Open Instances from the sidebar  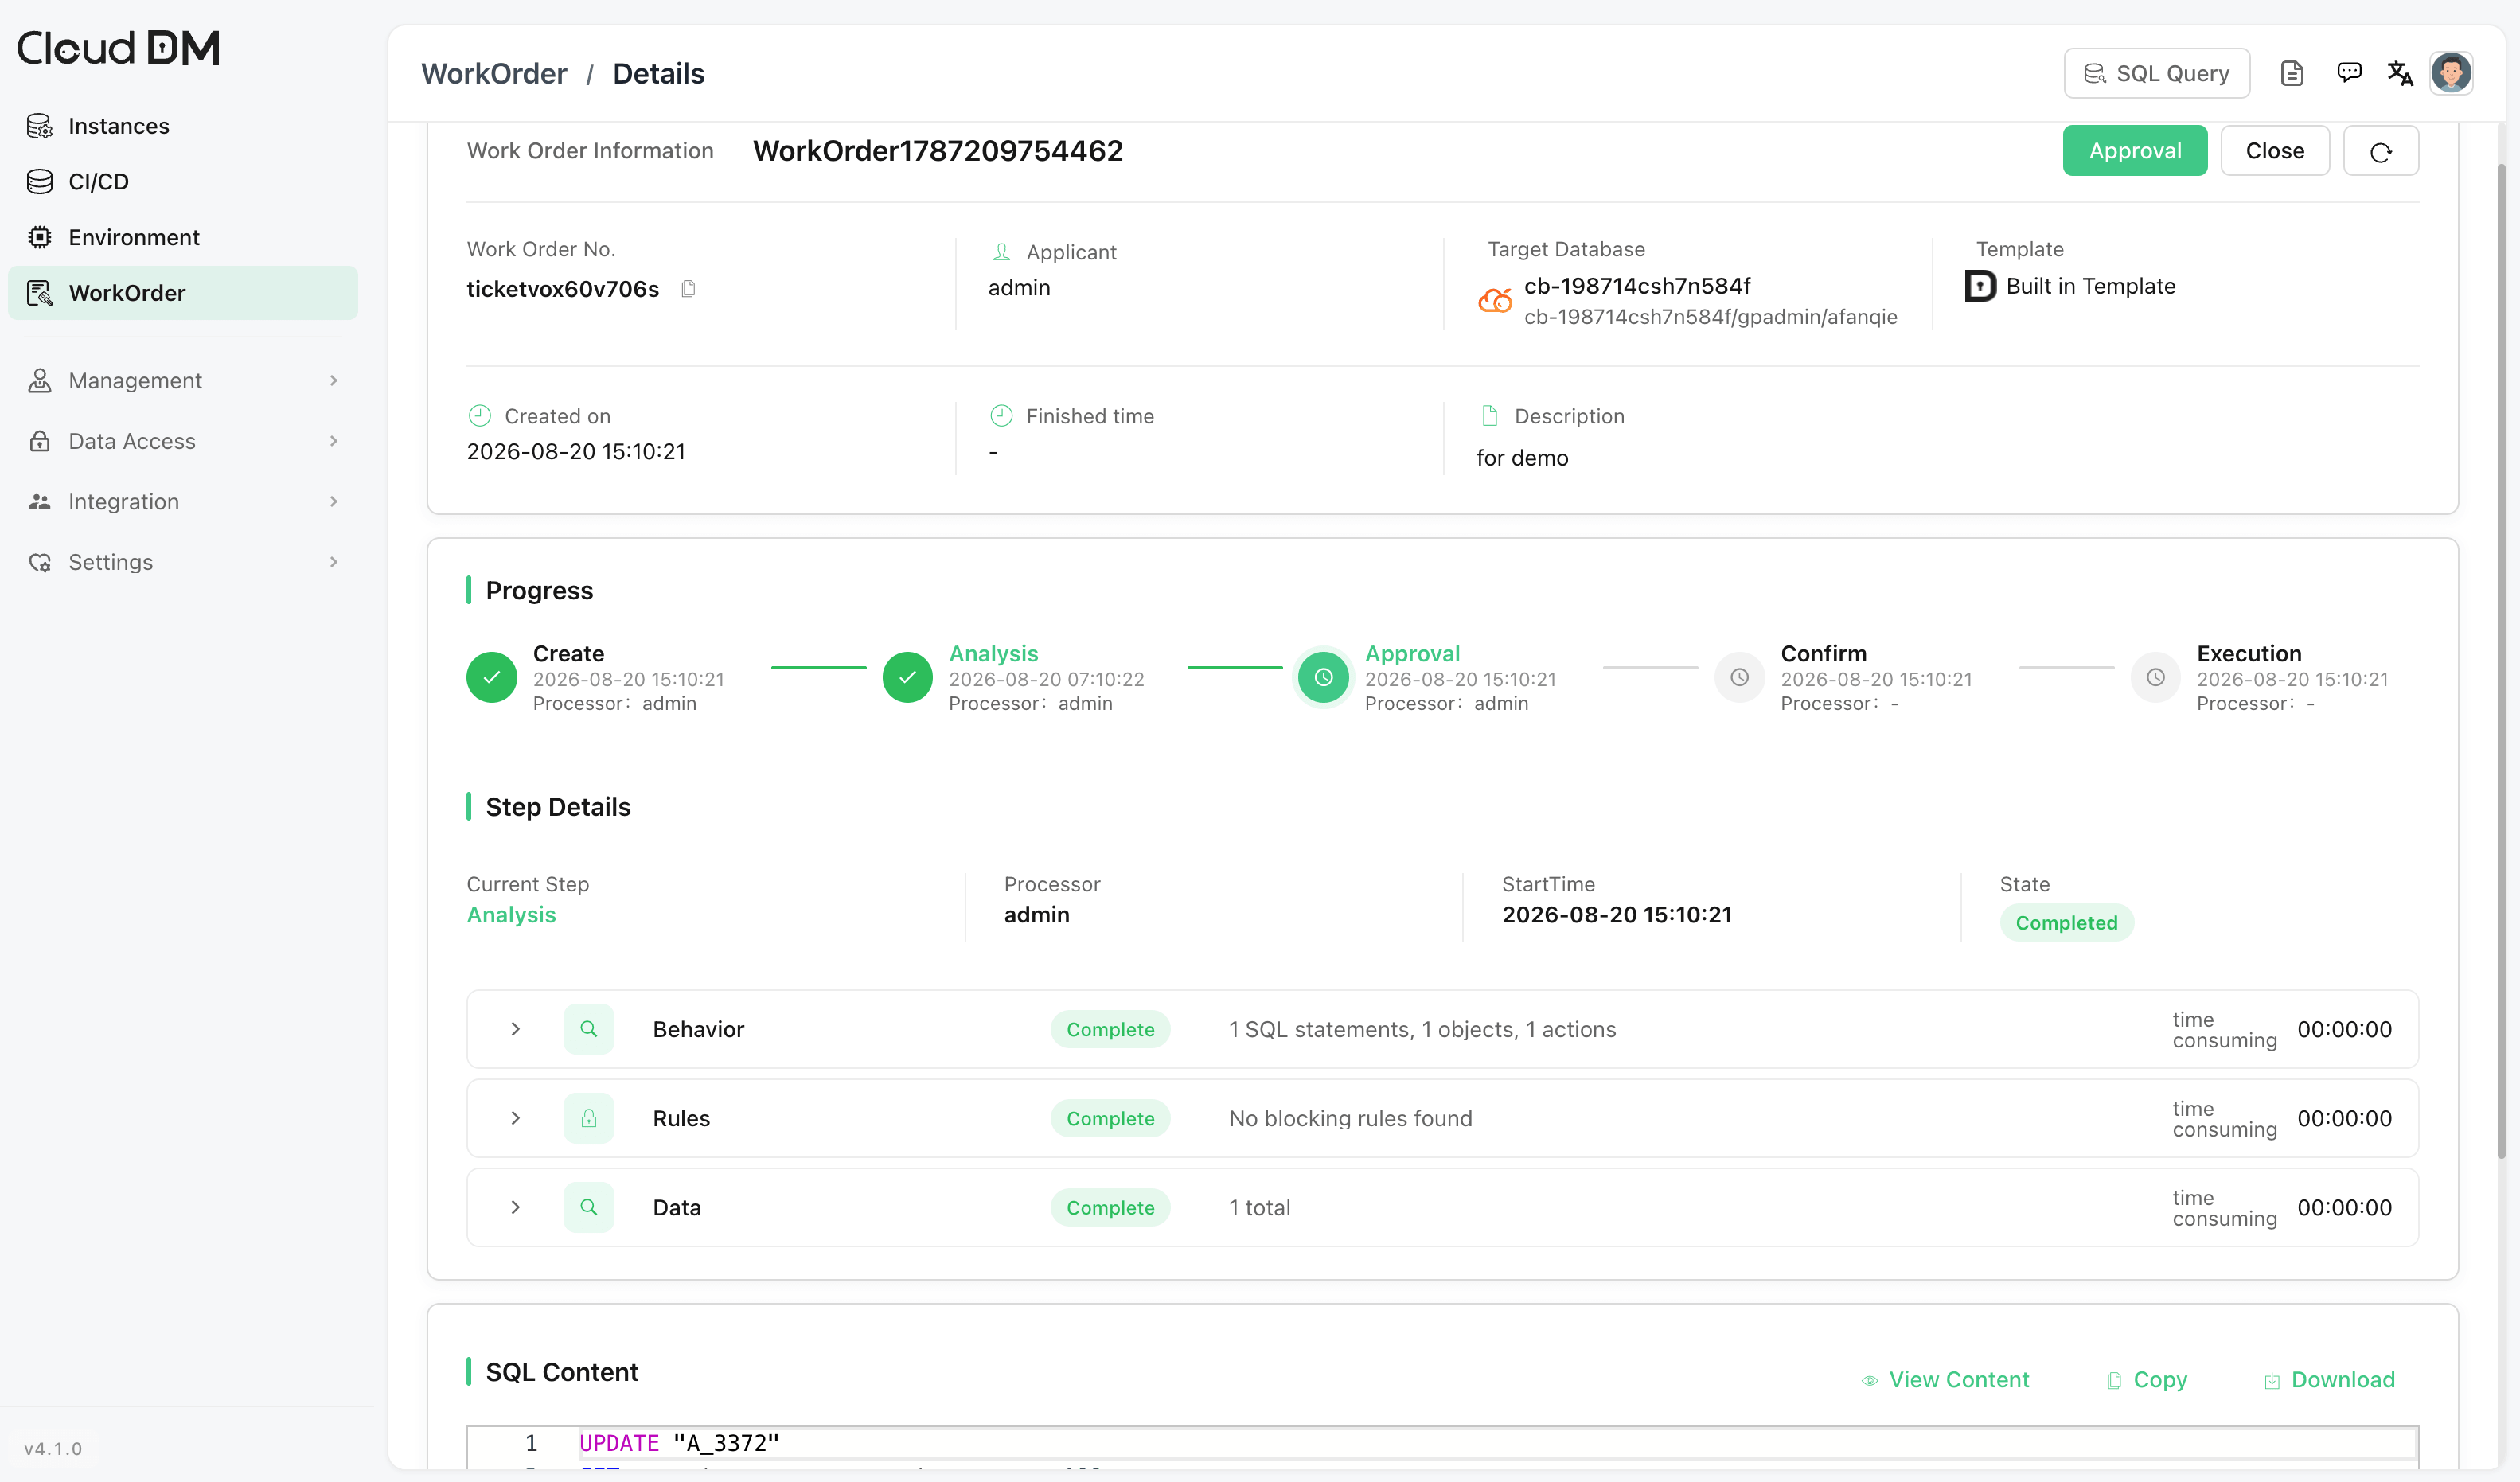click(x=182, y=126)
